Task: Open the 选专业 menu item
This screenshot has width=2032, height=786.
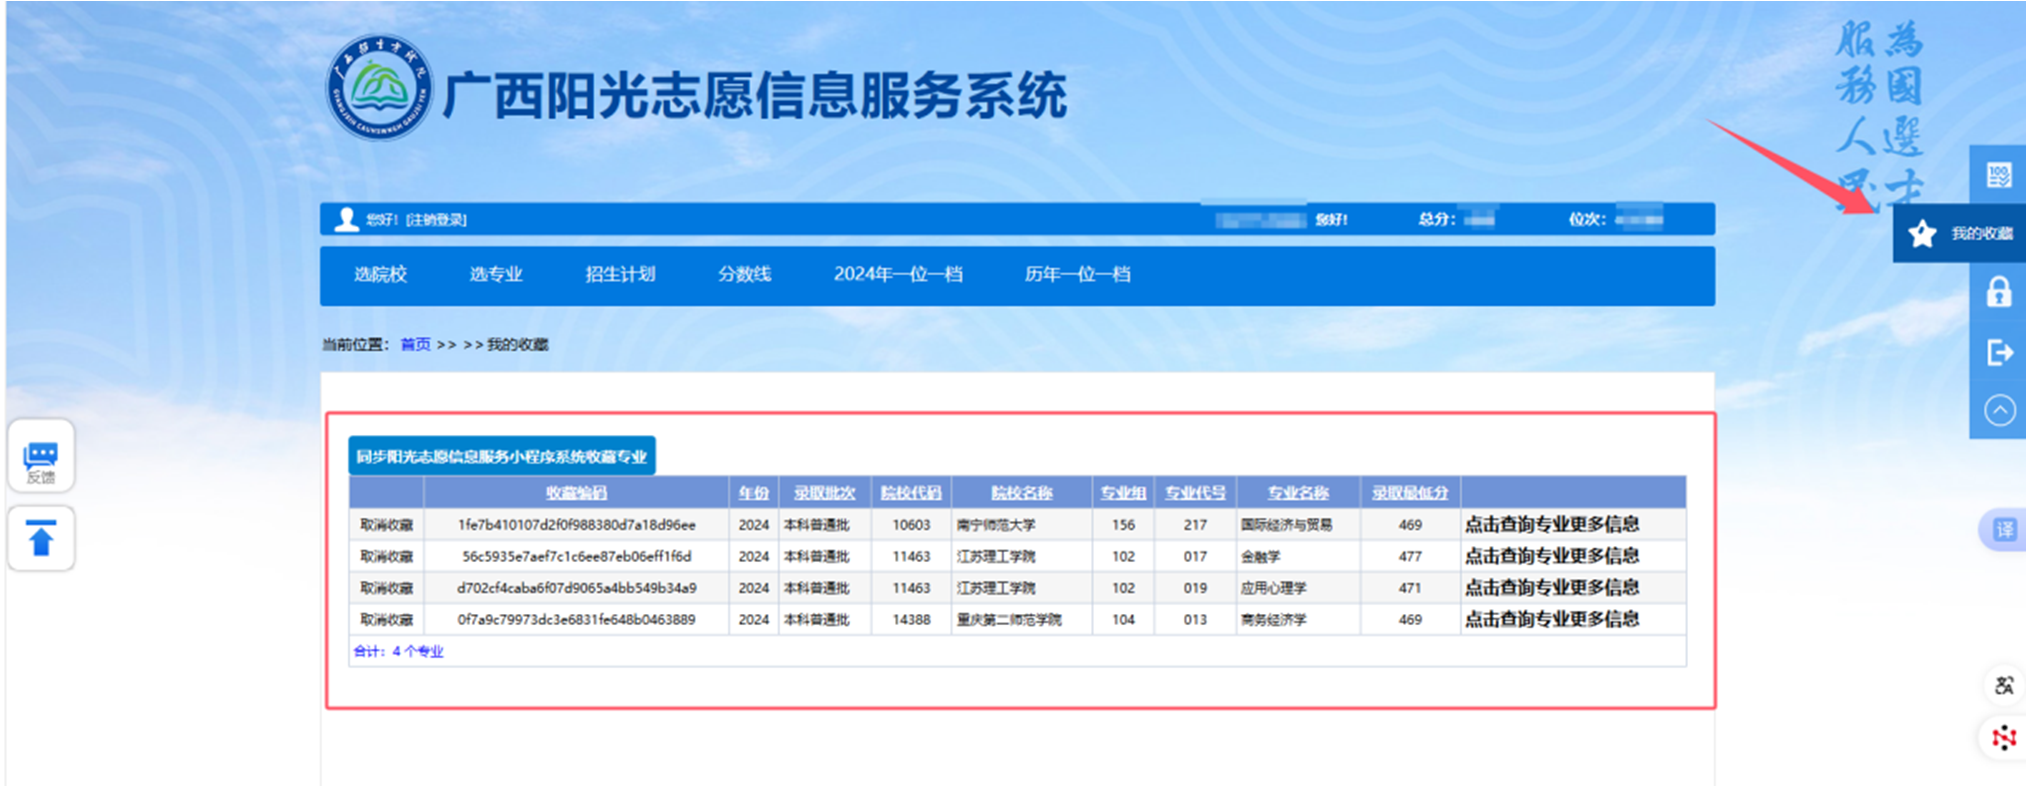Action: click(496, 274)
